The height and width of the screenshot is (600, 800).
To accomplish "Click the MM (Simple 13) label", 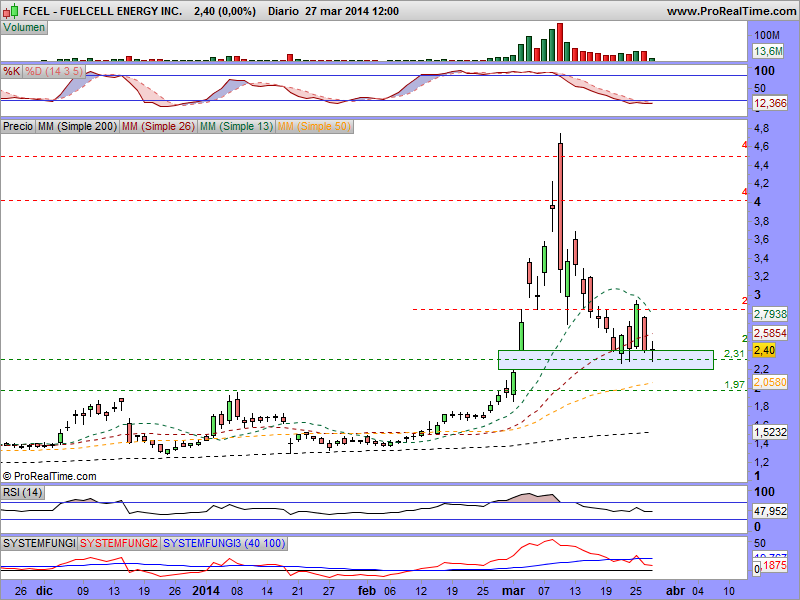I will [236, 126].
